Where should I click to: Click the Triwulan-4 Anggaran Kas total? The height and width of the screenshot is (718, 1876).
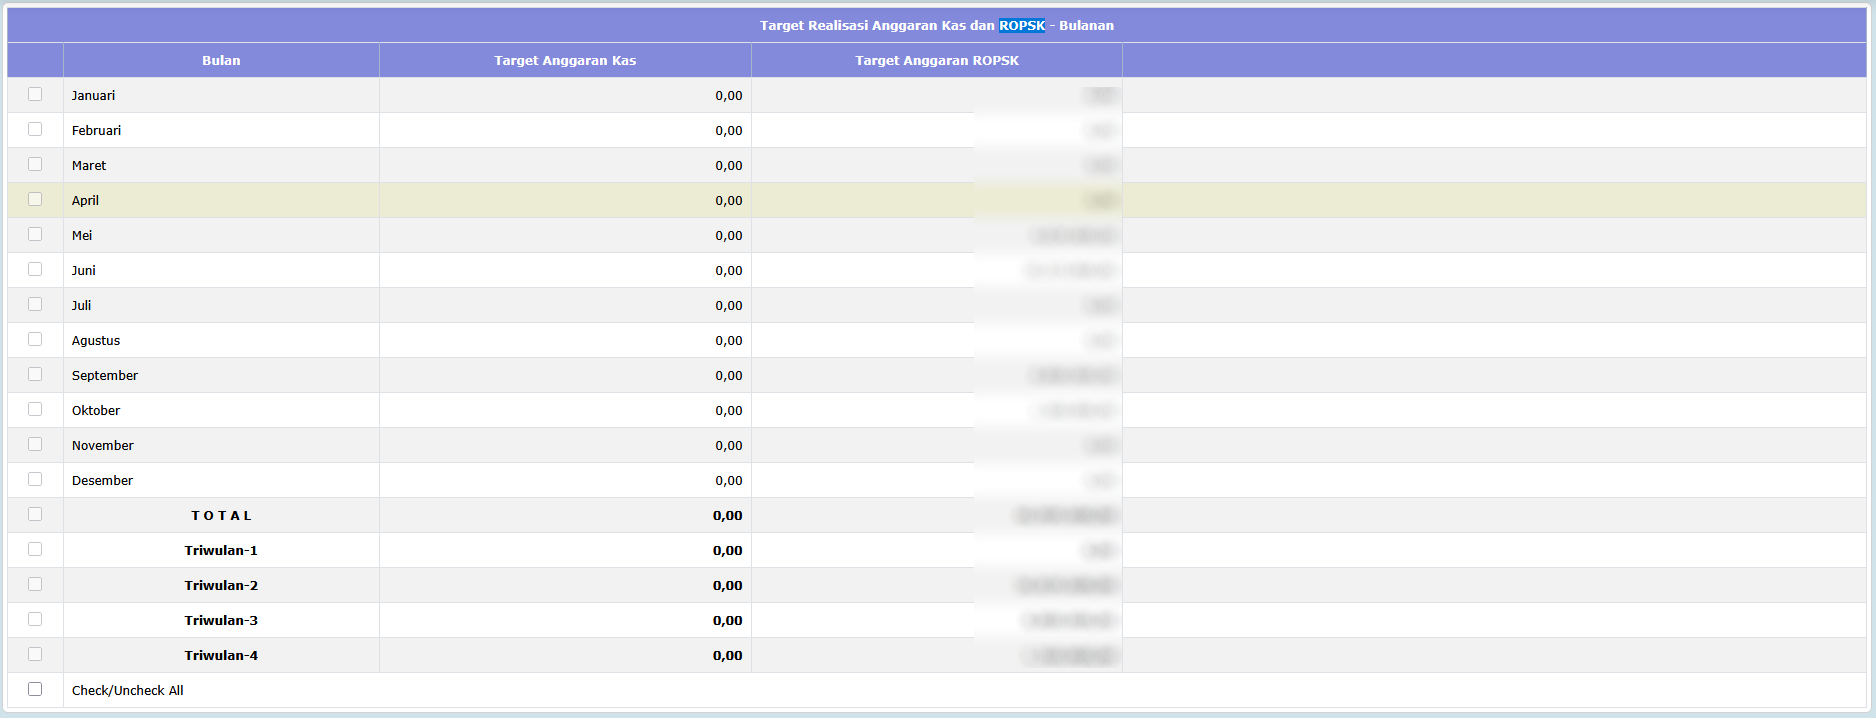(727, 656)
